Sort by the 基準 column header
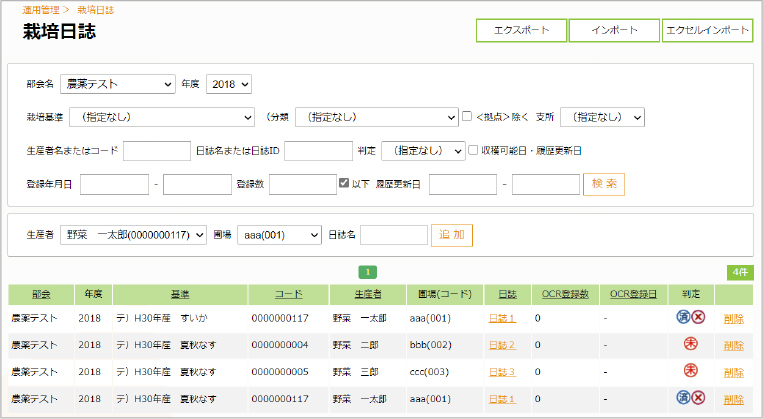This screenshot has width=763, height=419. 180,294
